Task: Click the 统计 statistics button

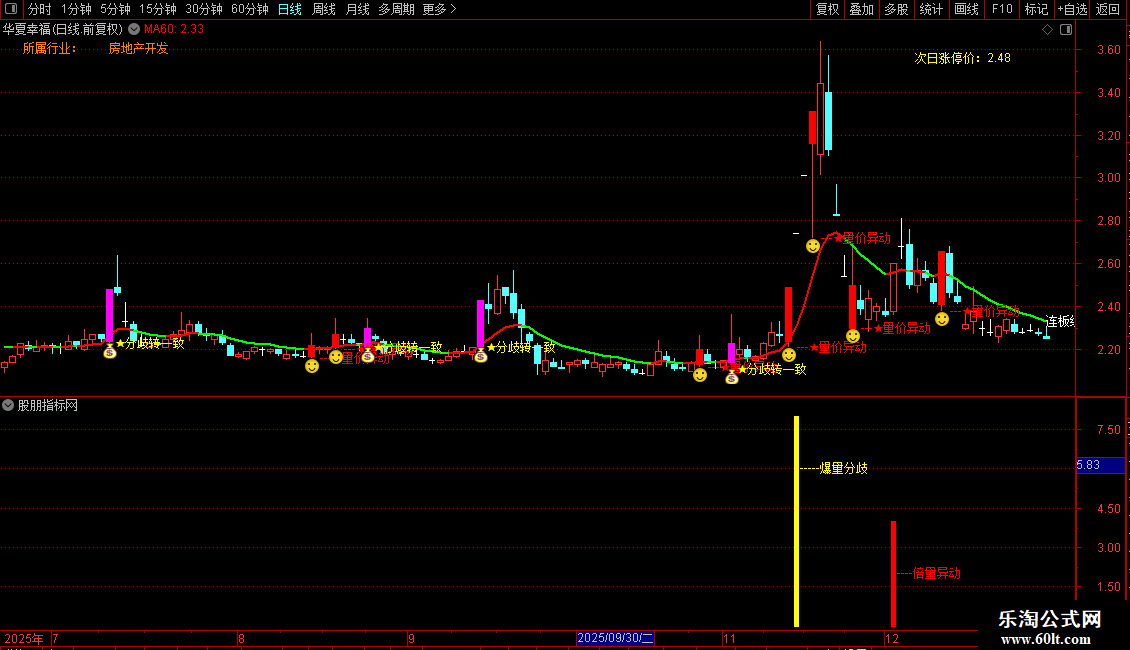Action: point(930,9)
